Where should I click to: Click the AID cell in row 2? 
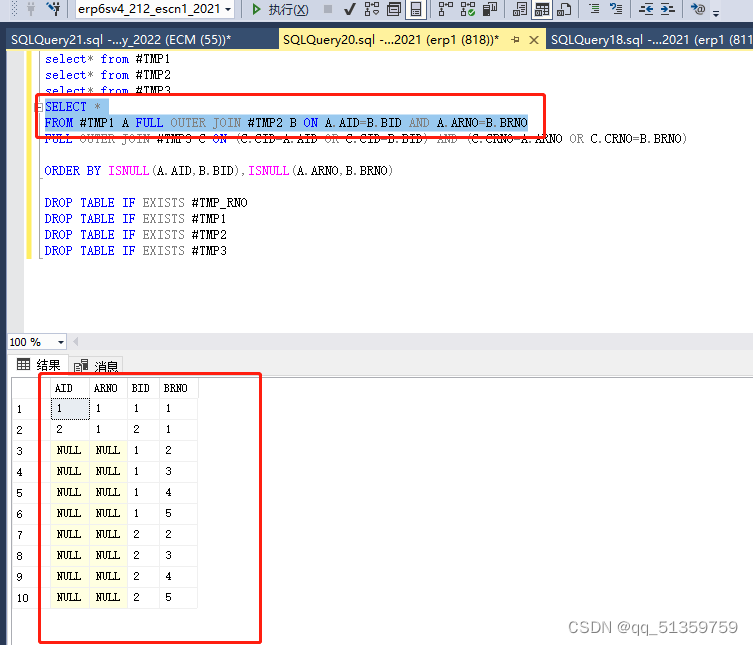pyautogui.click(x=70, y=429)
